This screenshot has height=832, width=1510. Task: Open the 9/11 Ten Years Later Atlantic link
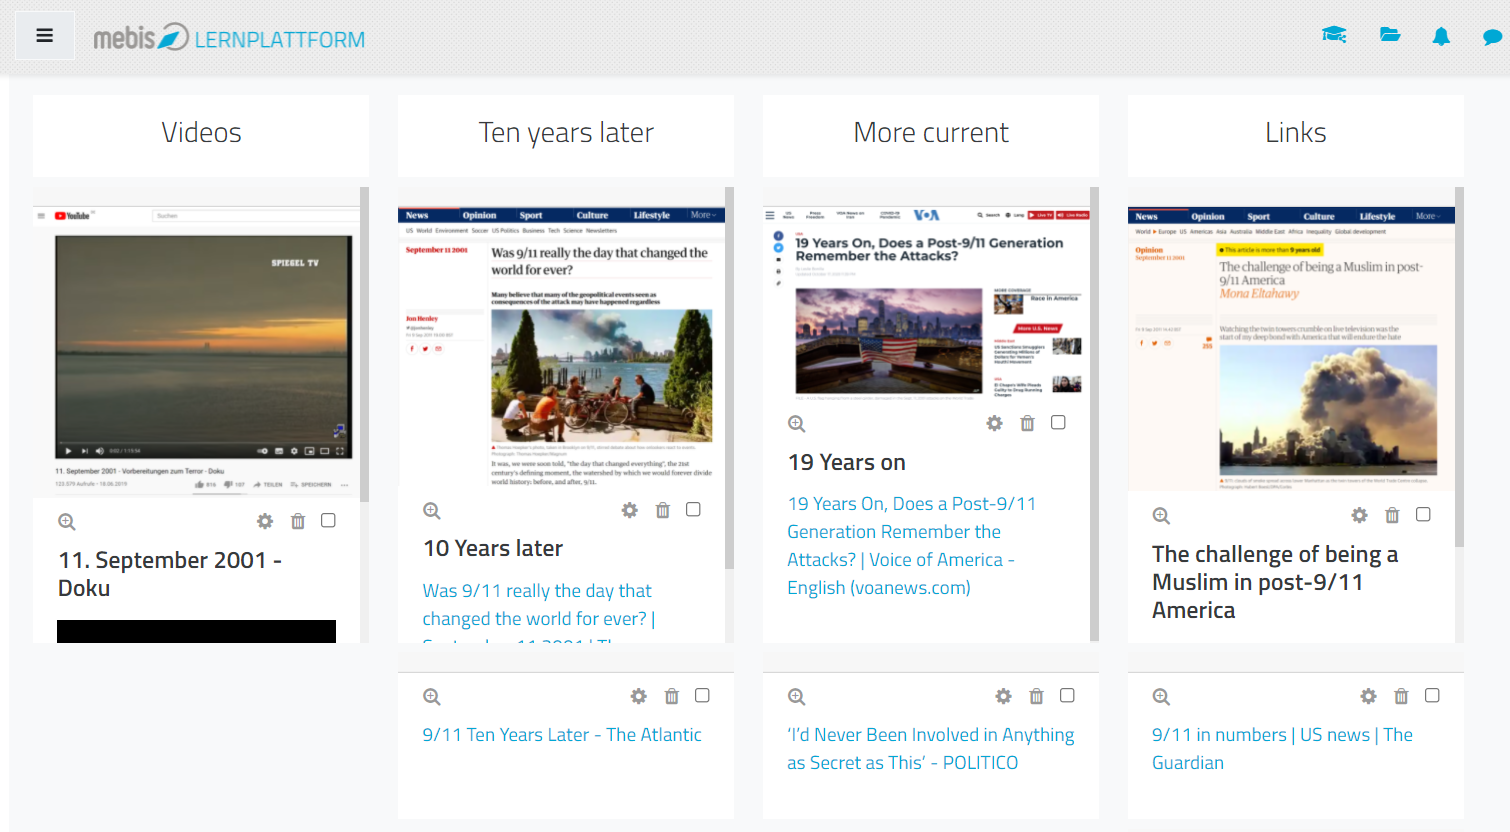pyautogui.click(x=561, y=735)
